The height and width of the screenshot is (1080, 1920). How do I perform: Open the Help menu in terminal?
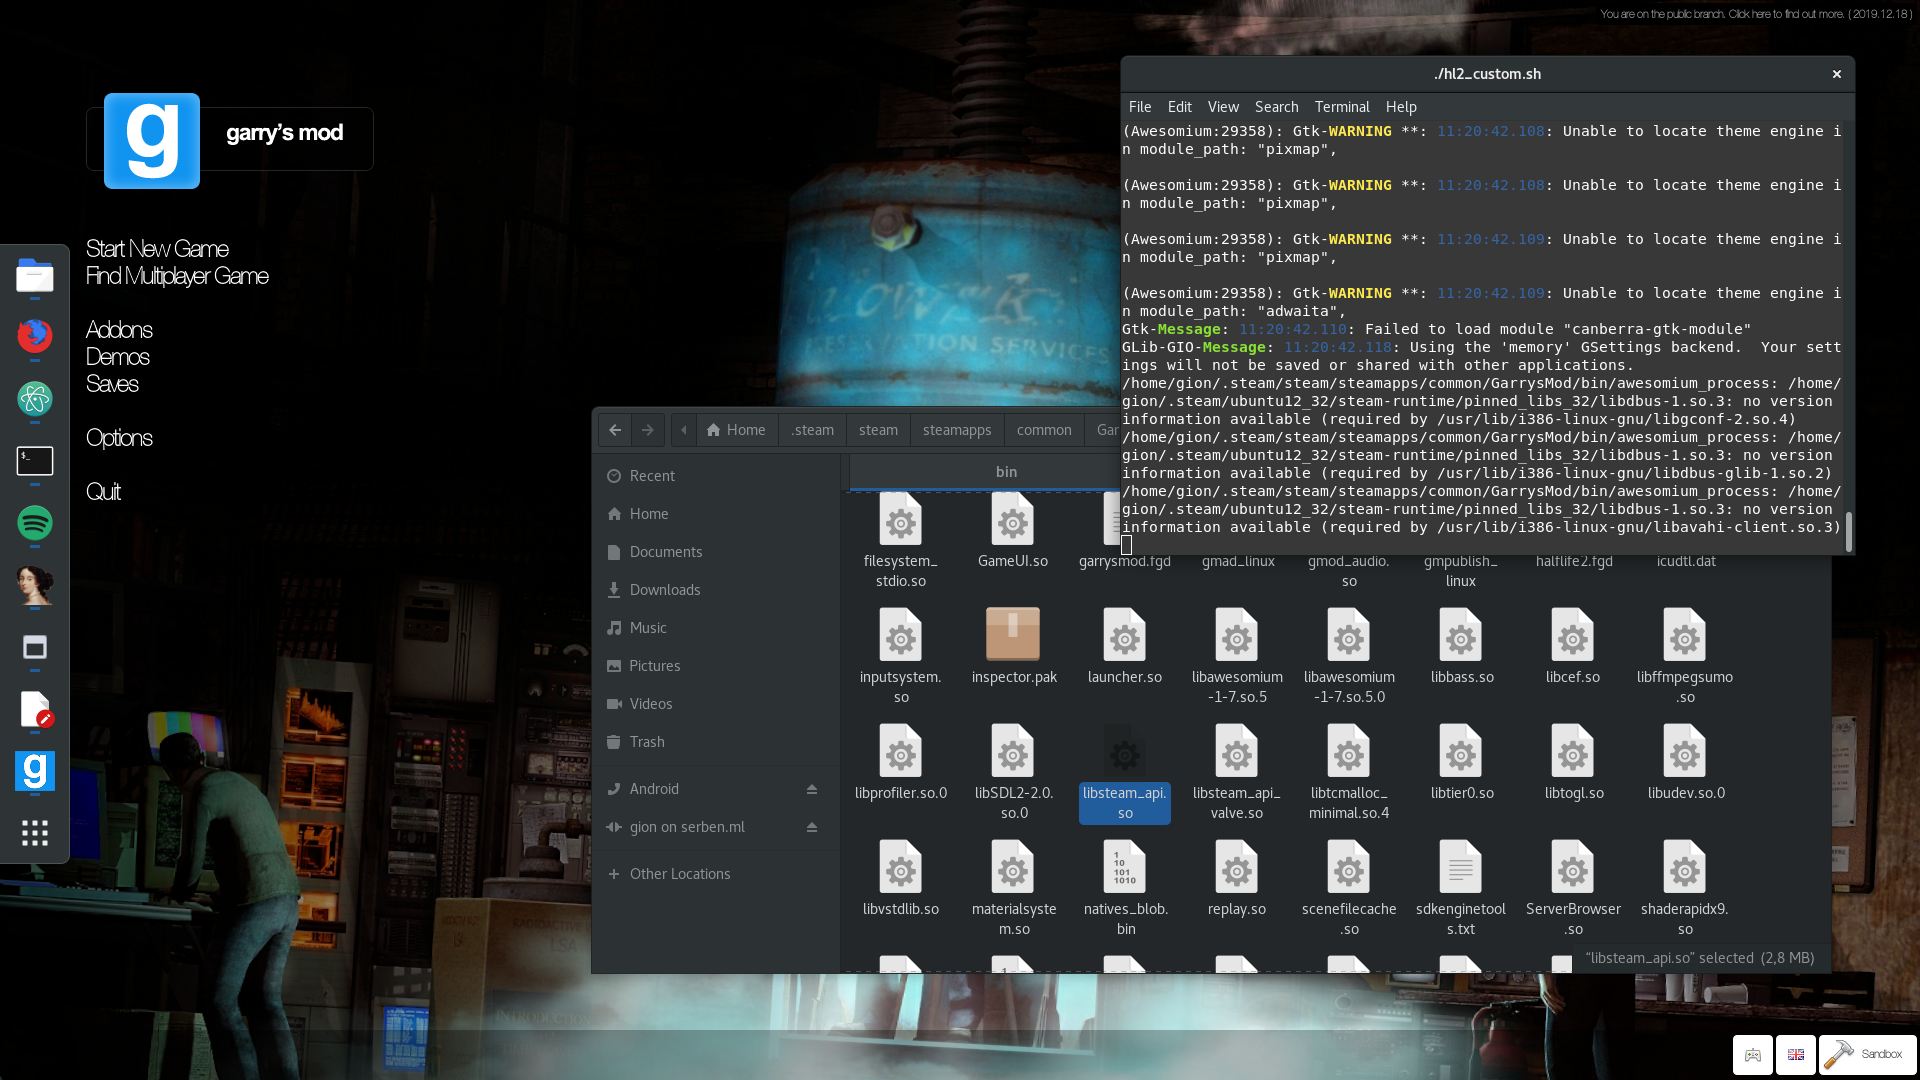click(x=1401, y=107)
